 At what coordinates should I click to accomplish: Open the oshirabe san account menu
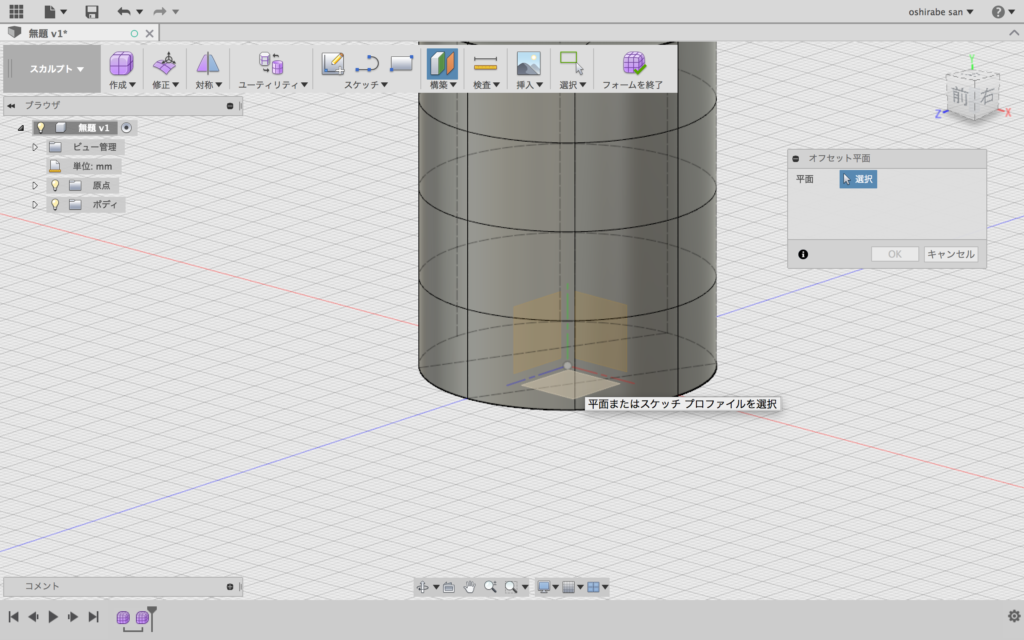click(940, 12)
